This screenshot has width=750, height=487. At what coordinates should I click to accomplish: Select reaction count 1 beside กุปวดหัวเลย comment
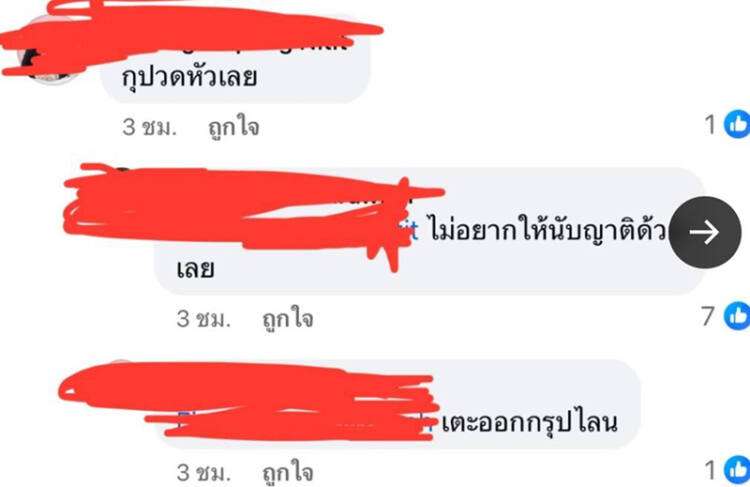[x=710, y=124]
